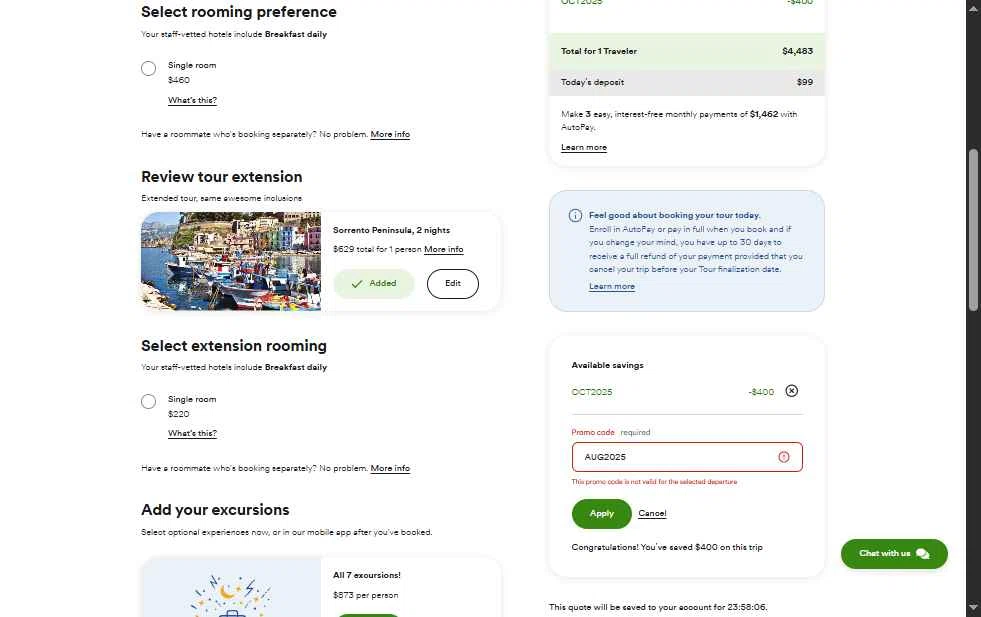Image resolution: width=981 pixels, height=617 pixels.
Task: Click the promo code not valid error message
Action: pos(654,482)
